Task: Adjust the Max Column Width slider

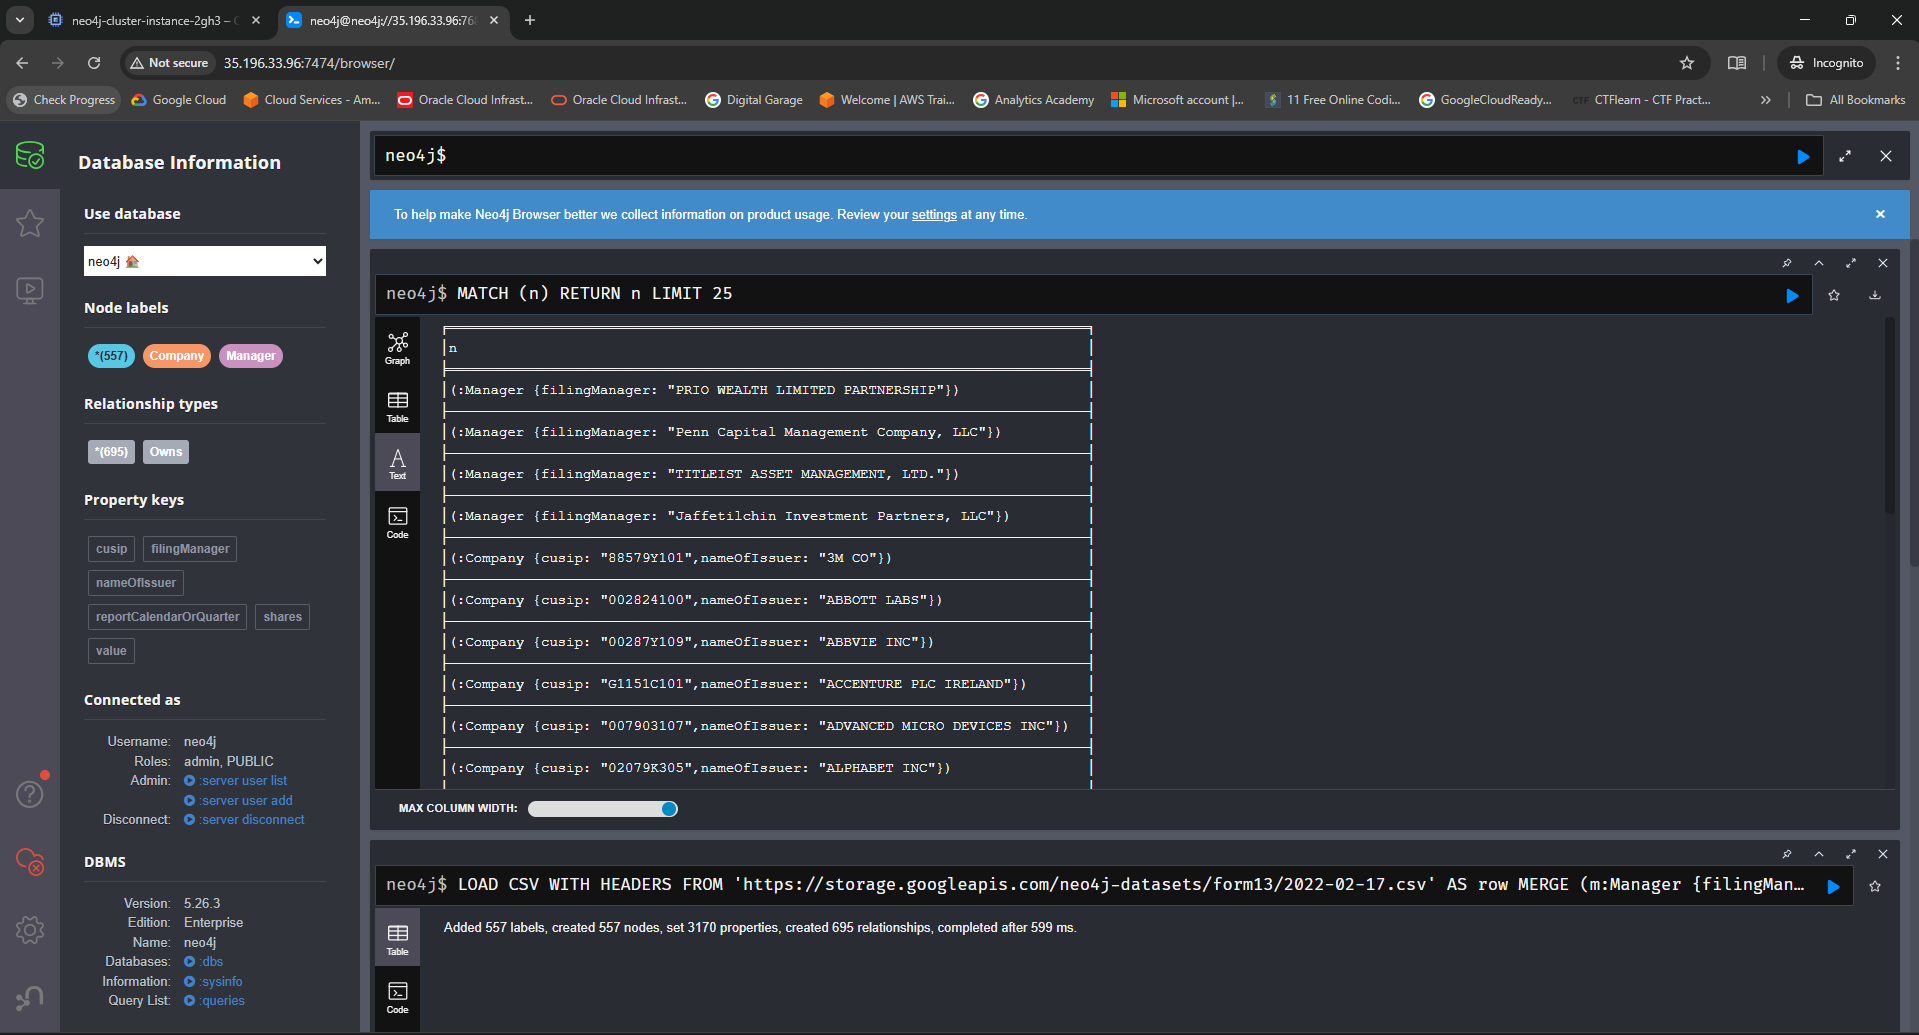Action: click(603, 809)
